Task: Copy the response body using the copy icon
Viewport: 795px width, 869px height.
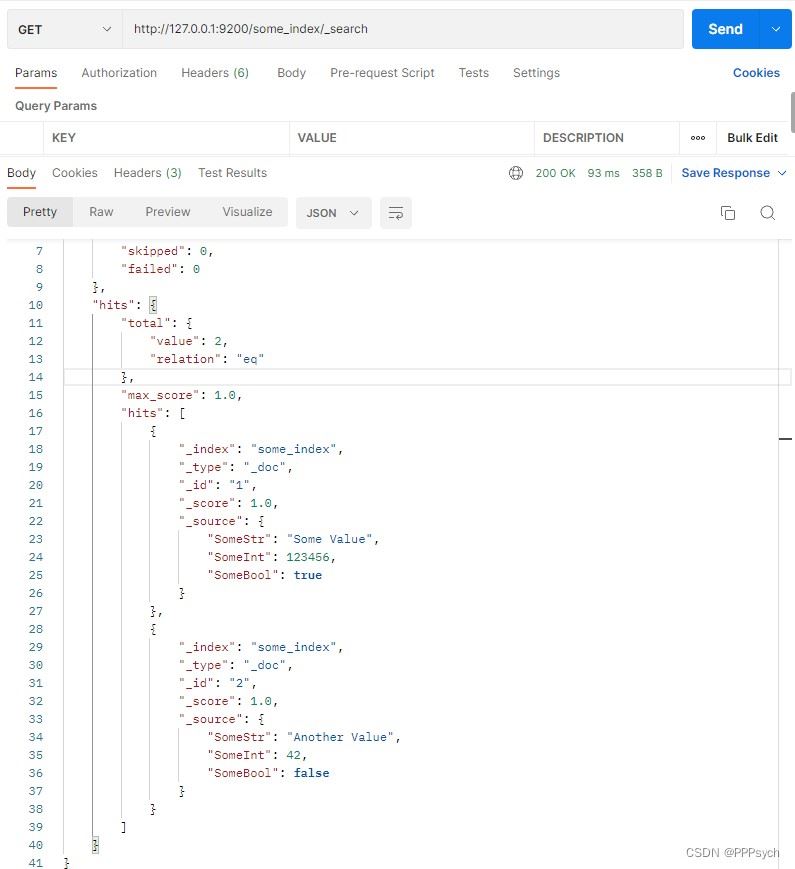Action: [x=728, y=212]
